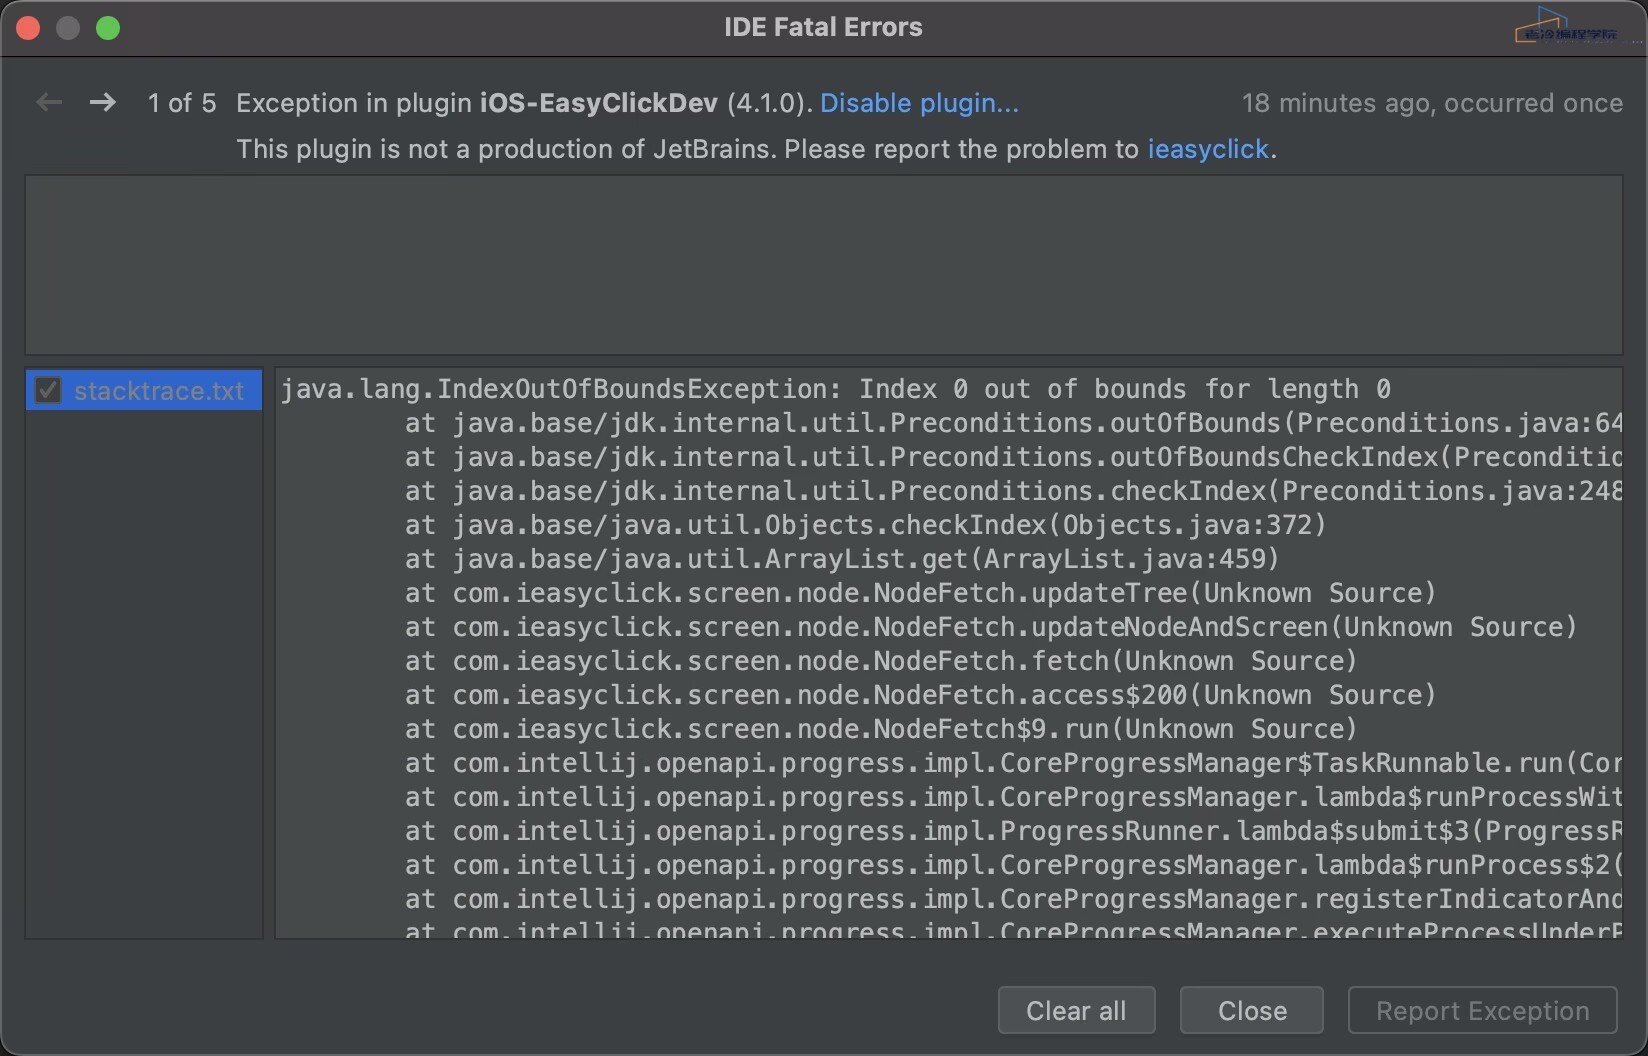Click the CoreProgressManager.registerIndicatorAnd trace line

(x=1012, y=899)
